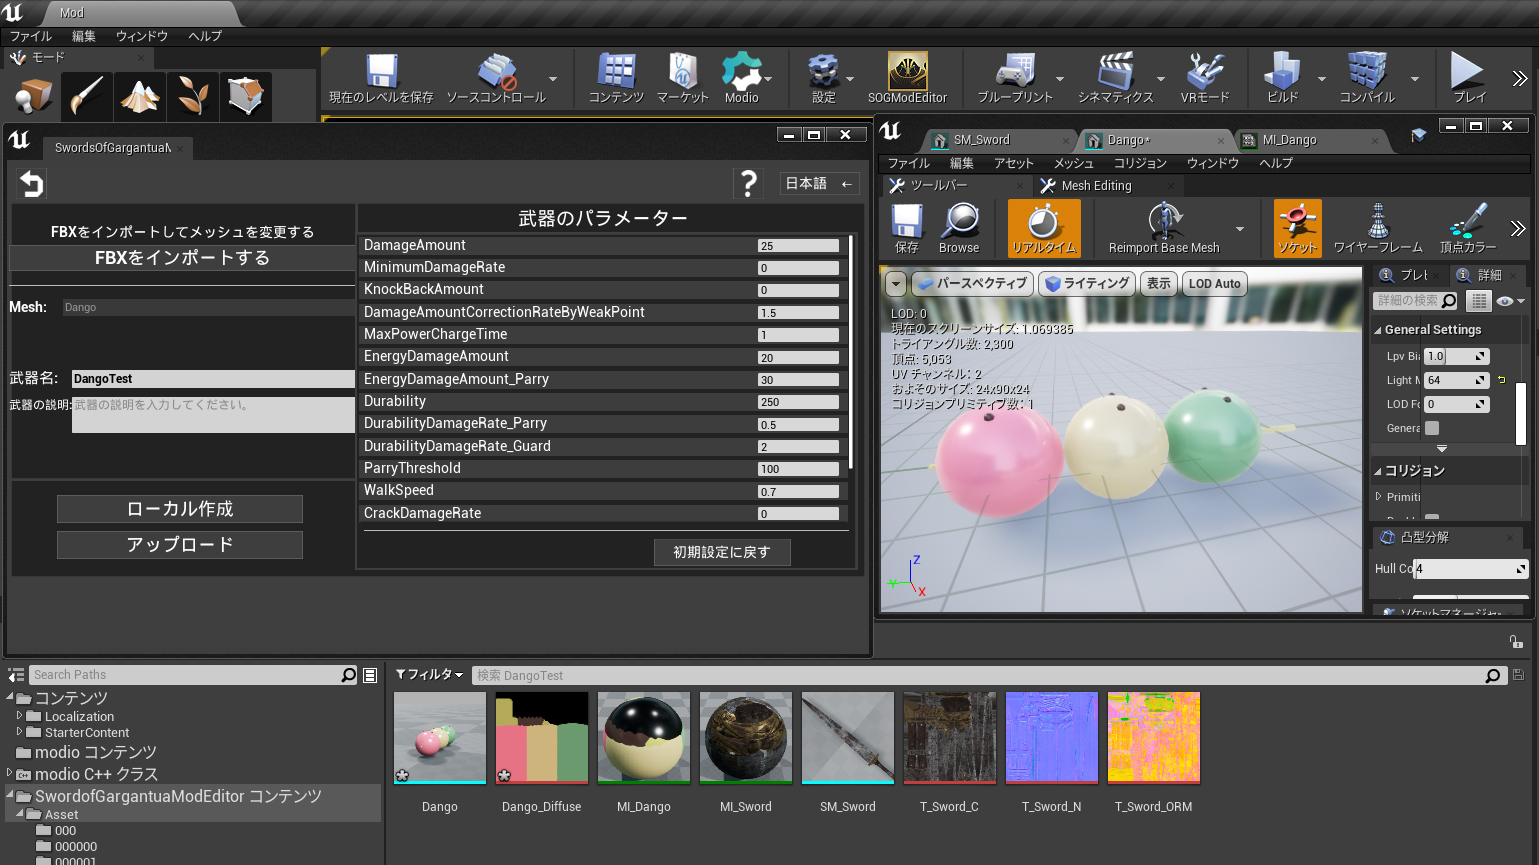This screenshot has width=1539, height=865.
Task: Open the フィルタ filter dropdown
Action: (429, 675)
